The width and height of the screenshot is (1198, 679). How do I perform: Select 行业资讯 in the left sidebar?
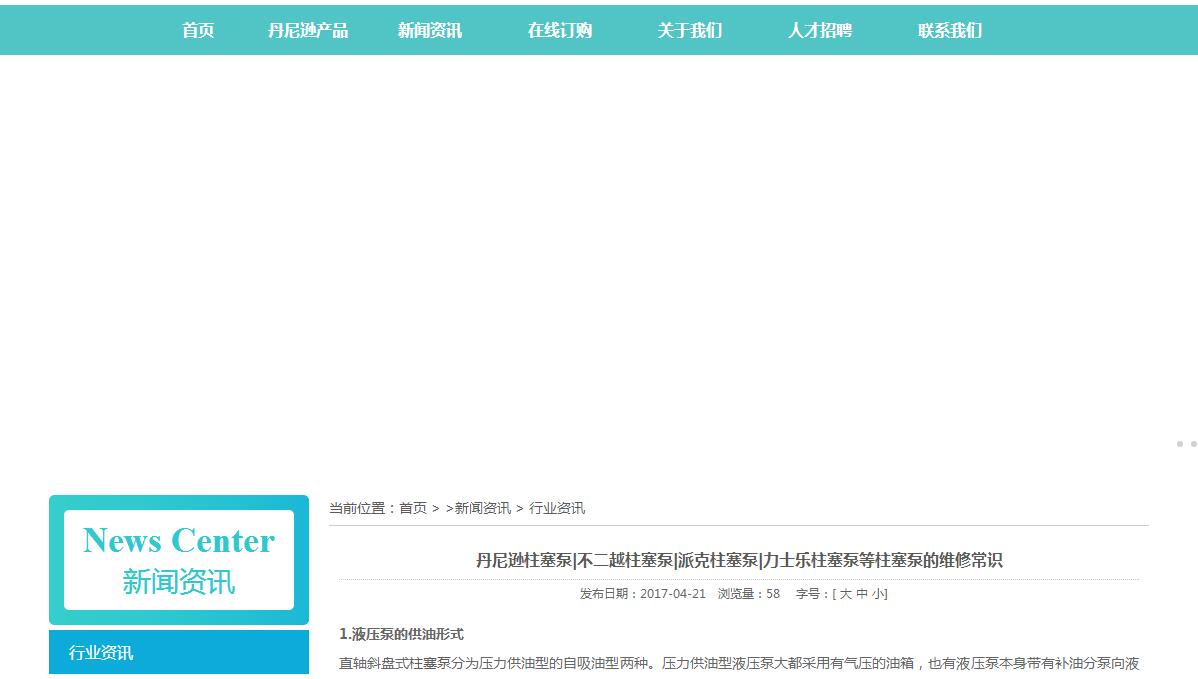(179, 652)
